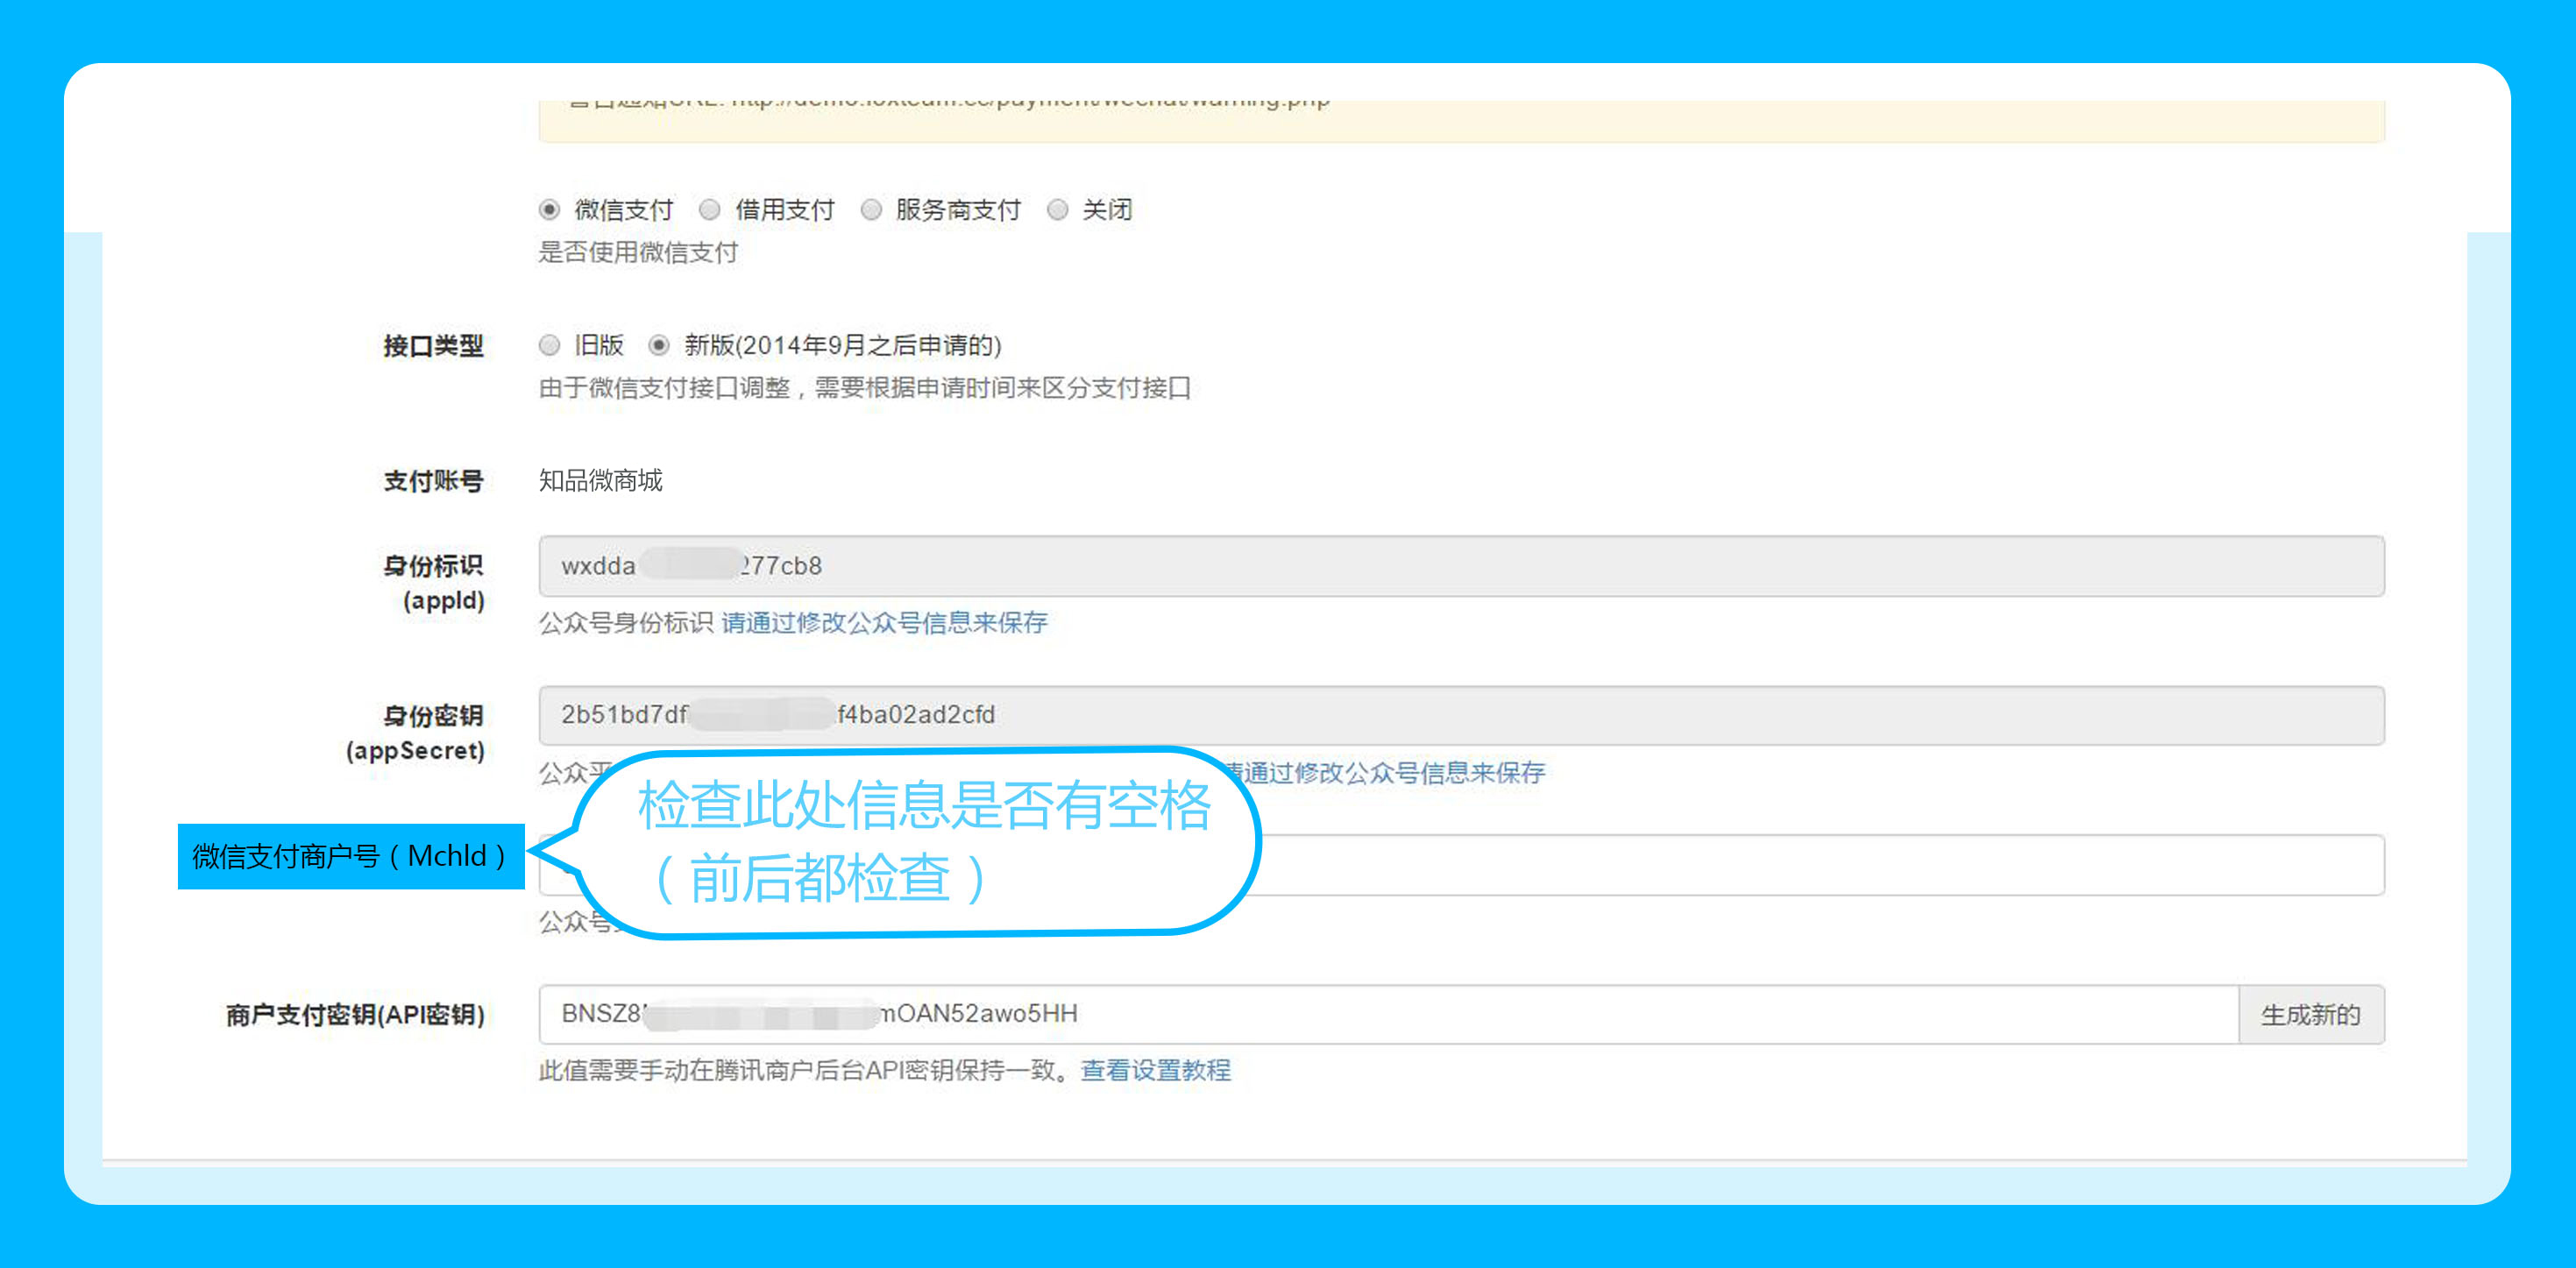Open the 查看设置教程 tutorial link
This screenshot has width=2576, height=1268.
[1155, 1070]
